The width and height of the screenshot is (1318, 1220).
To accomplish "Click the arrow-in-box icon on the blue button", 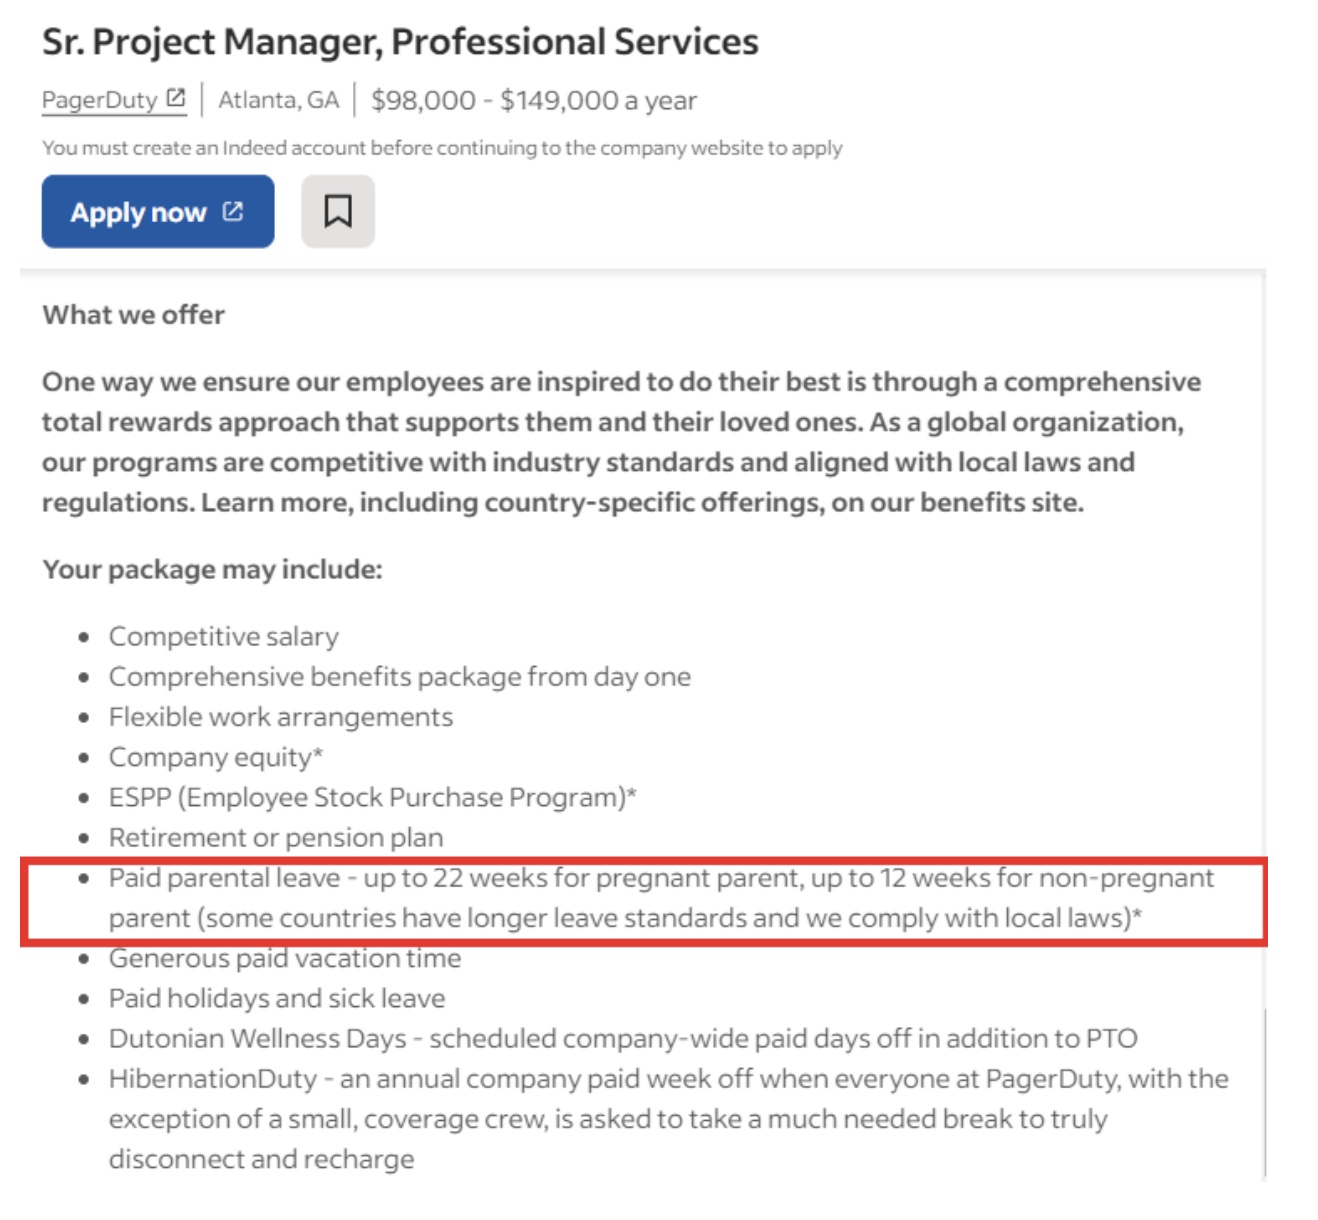I will (x=233, y=211).
